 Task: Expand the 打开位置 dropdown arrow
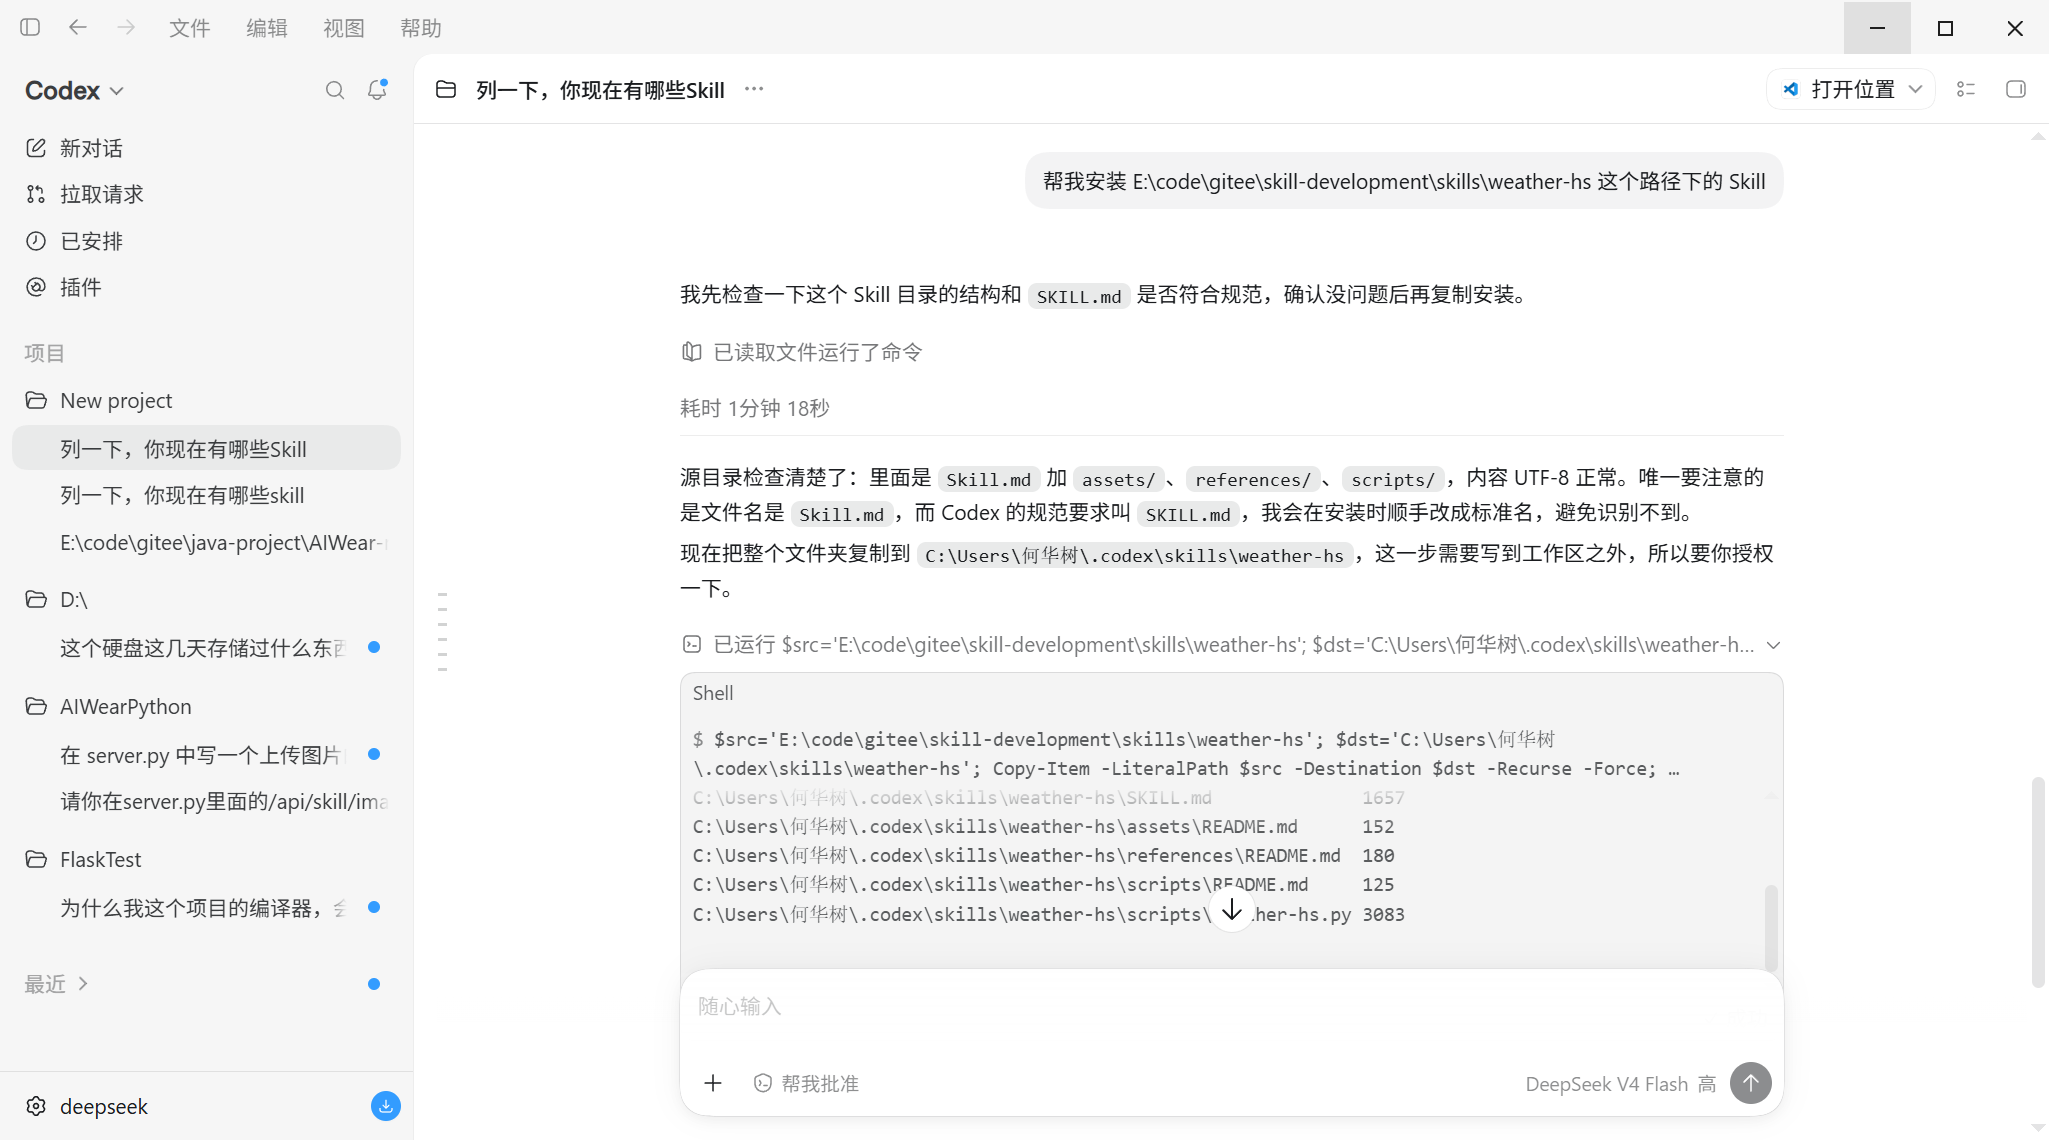click(1915, 89)
